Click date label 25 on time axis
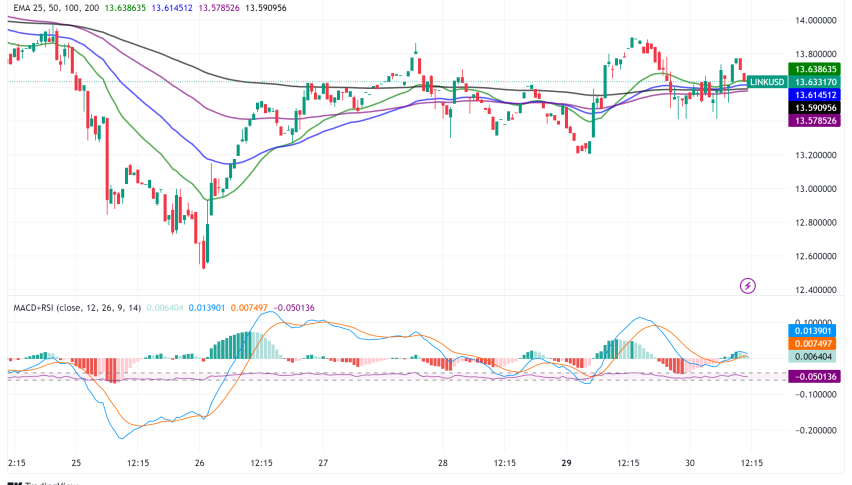This screenshot has height=485, width=852. [x=76, y=463]
